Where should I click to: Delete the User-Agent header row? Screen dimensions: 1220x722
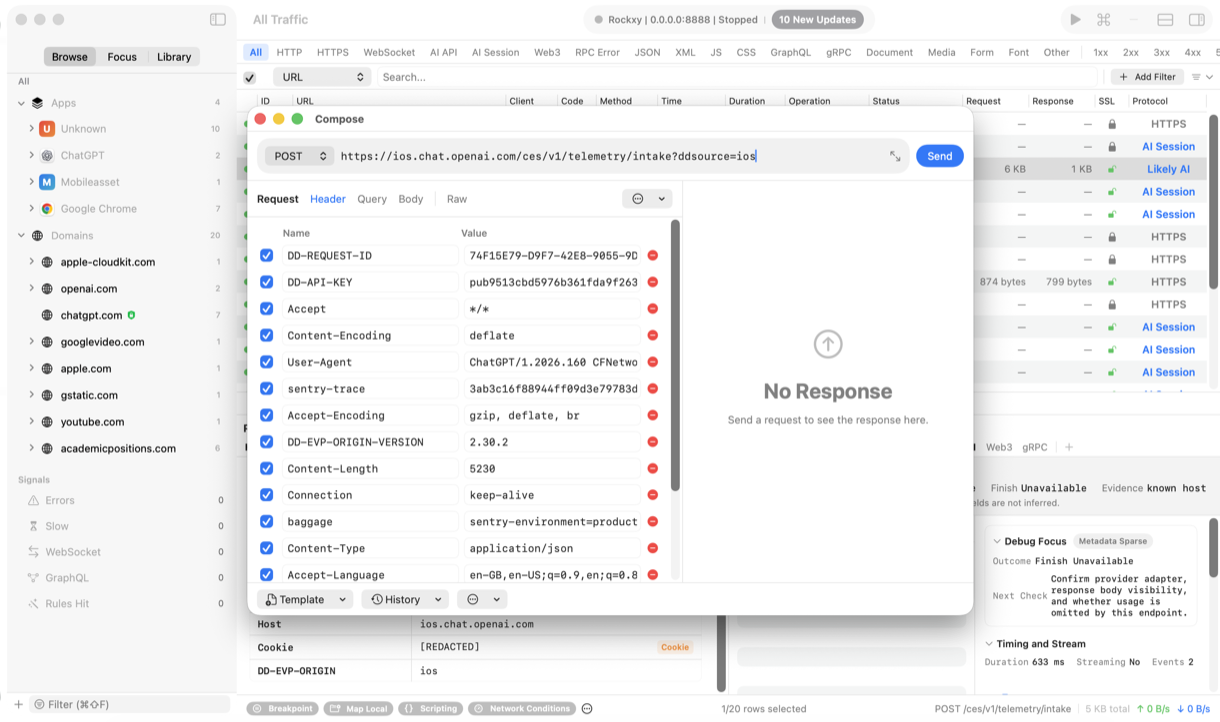[x=653, y=362]
